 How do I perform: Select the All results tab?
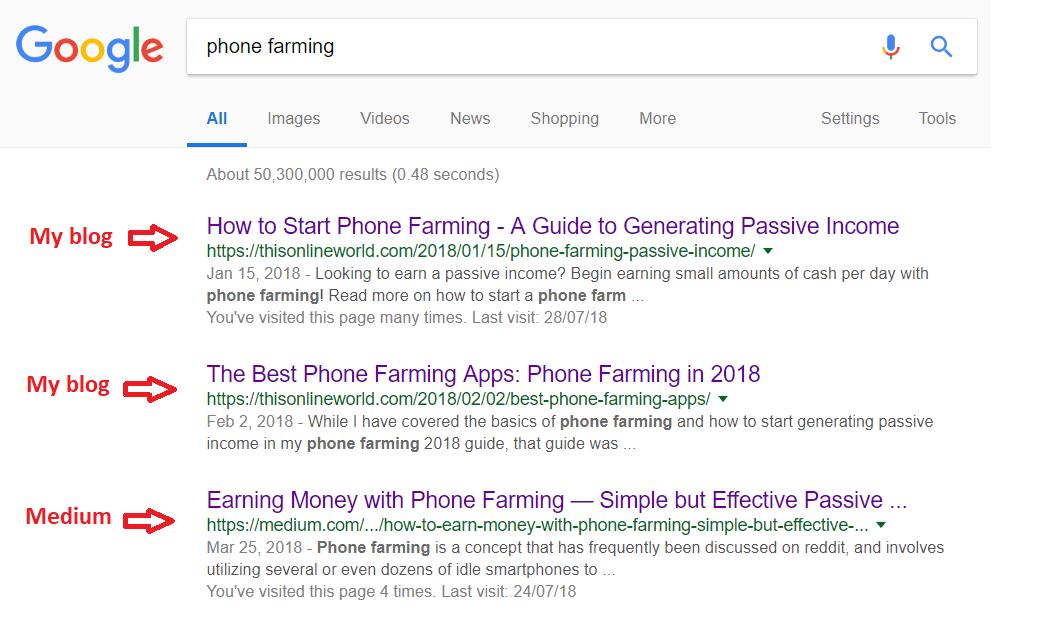(217, 118)
